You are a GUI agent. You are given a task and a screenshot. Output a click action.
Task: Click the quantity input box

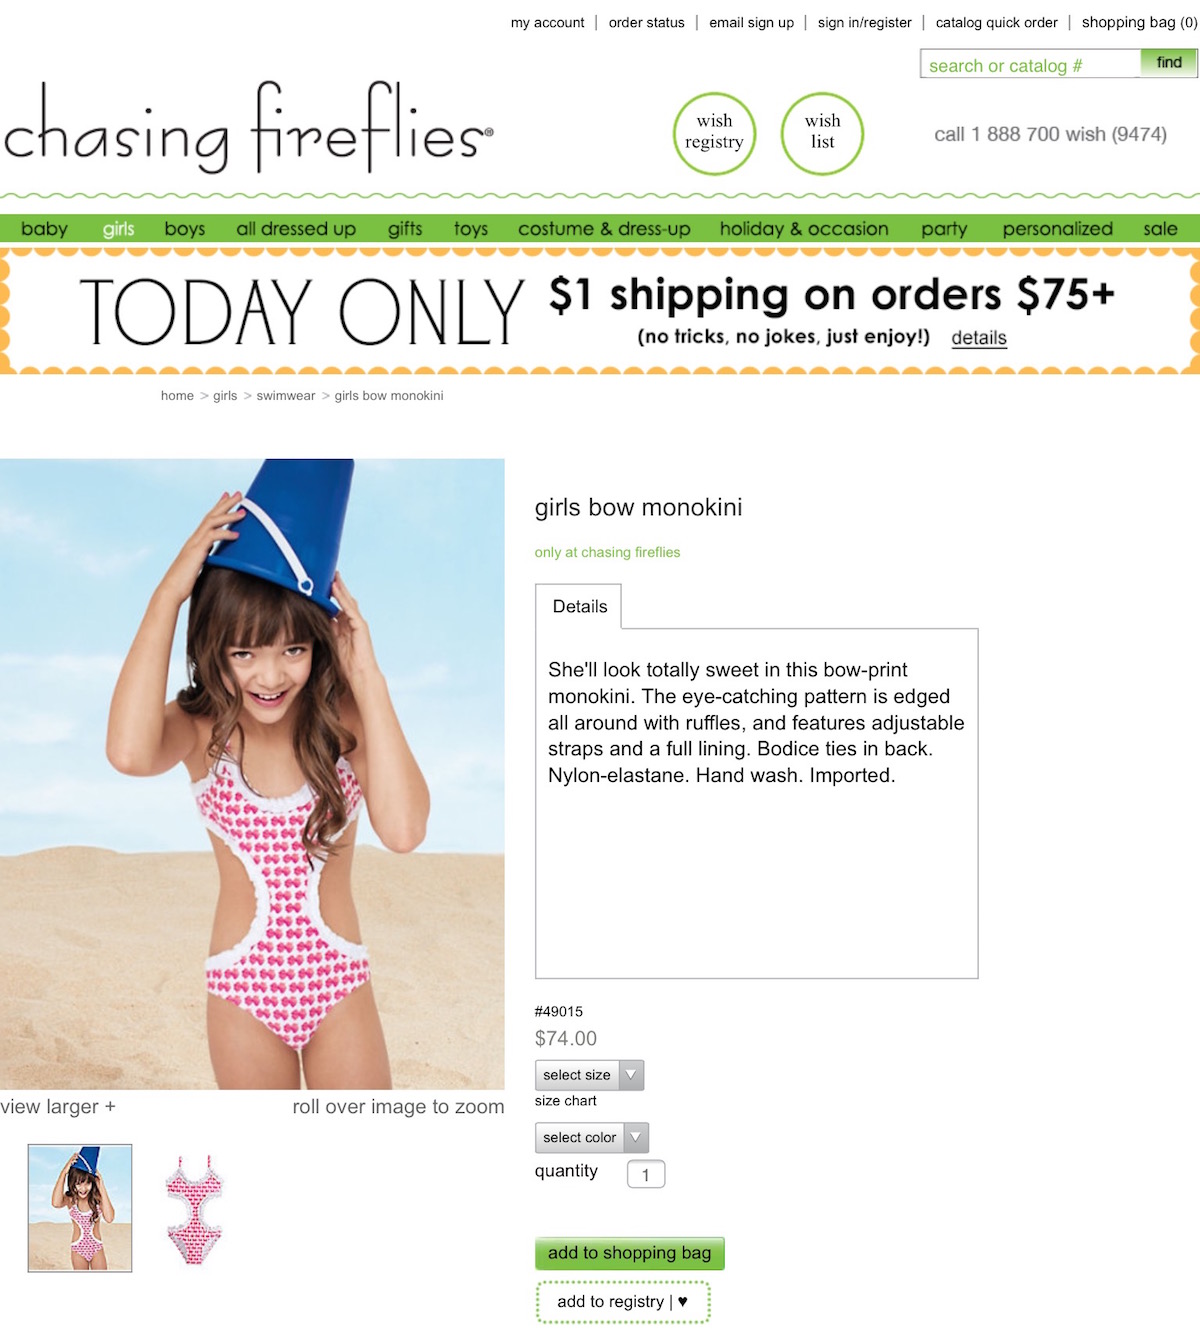tap(646, 1174)
